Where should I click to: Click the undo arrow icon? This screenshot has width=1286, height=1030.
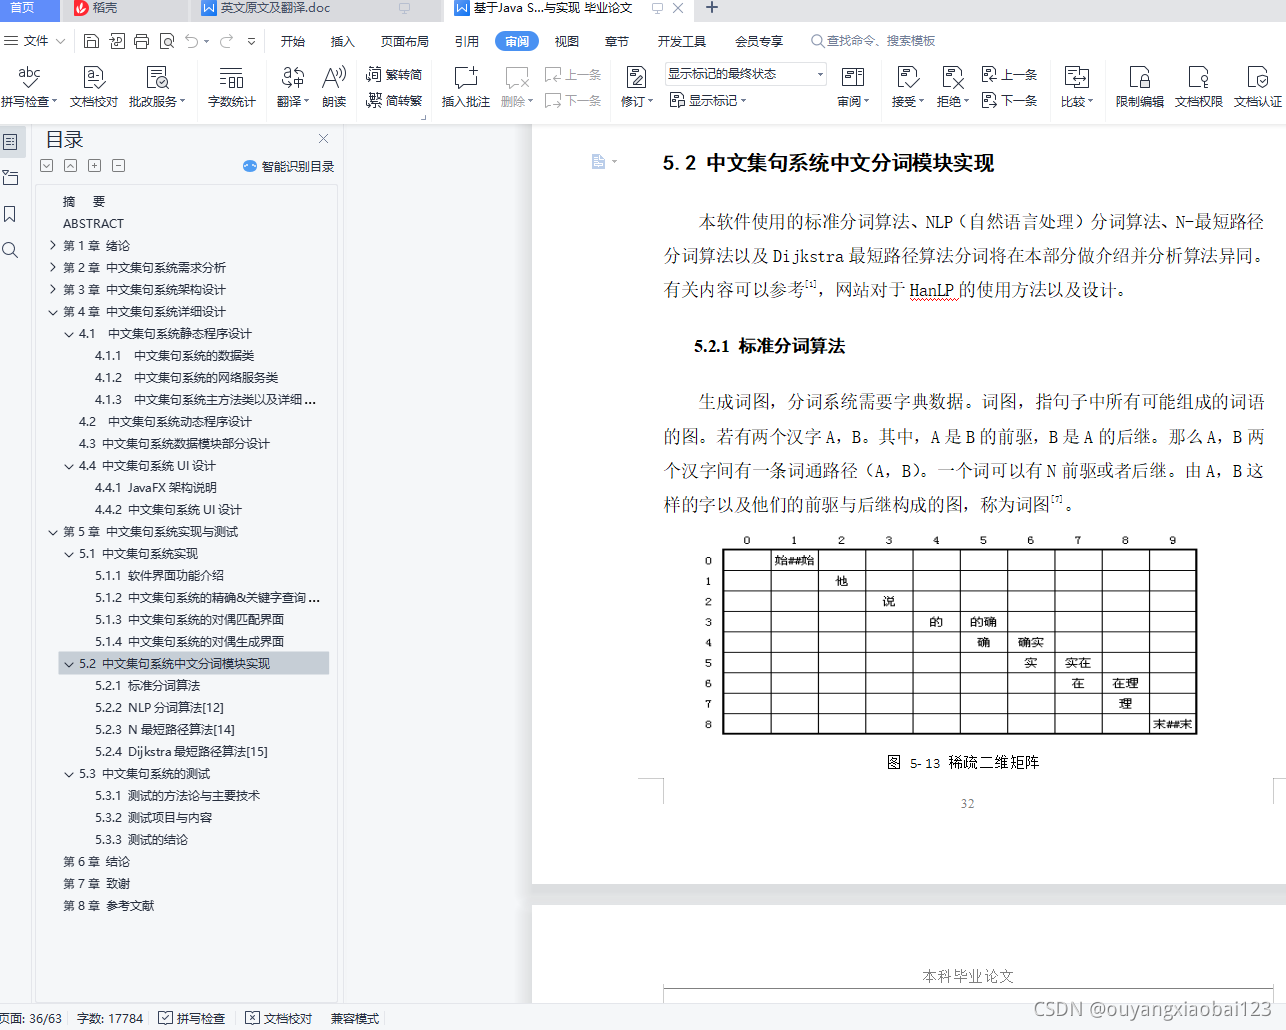pyautogui.click(x=191, y=41)
